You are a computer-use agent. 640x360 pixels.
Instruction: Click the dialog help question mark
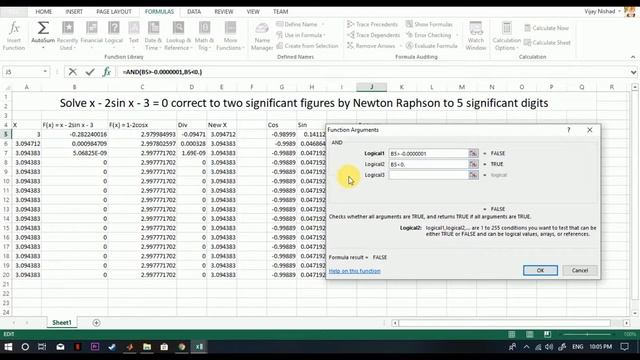pos(569,130)
